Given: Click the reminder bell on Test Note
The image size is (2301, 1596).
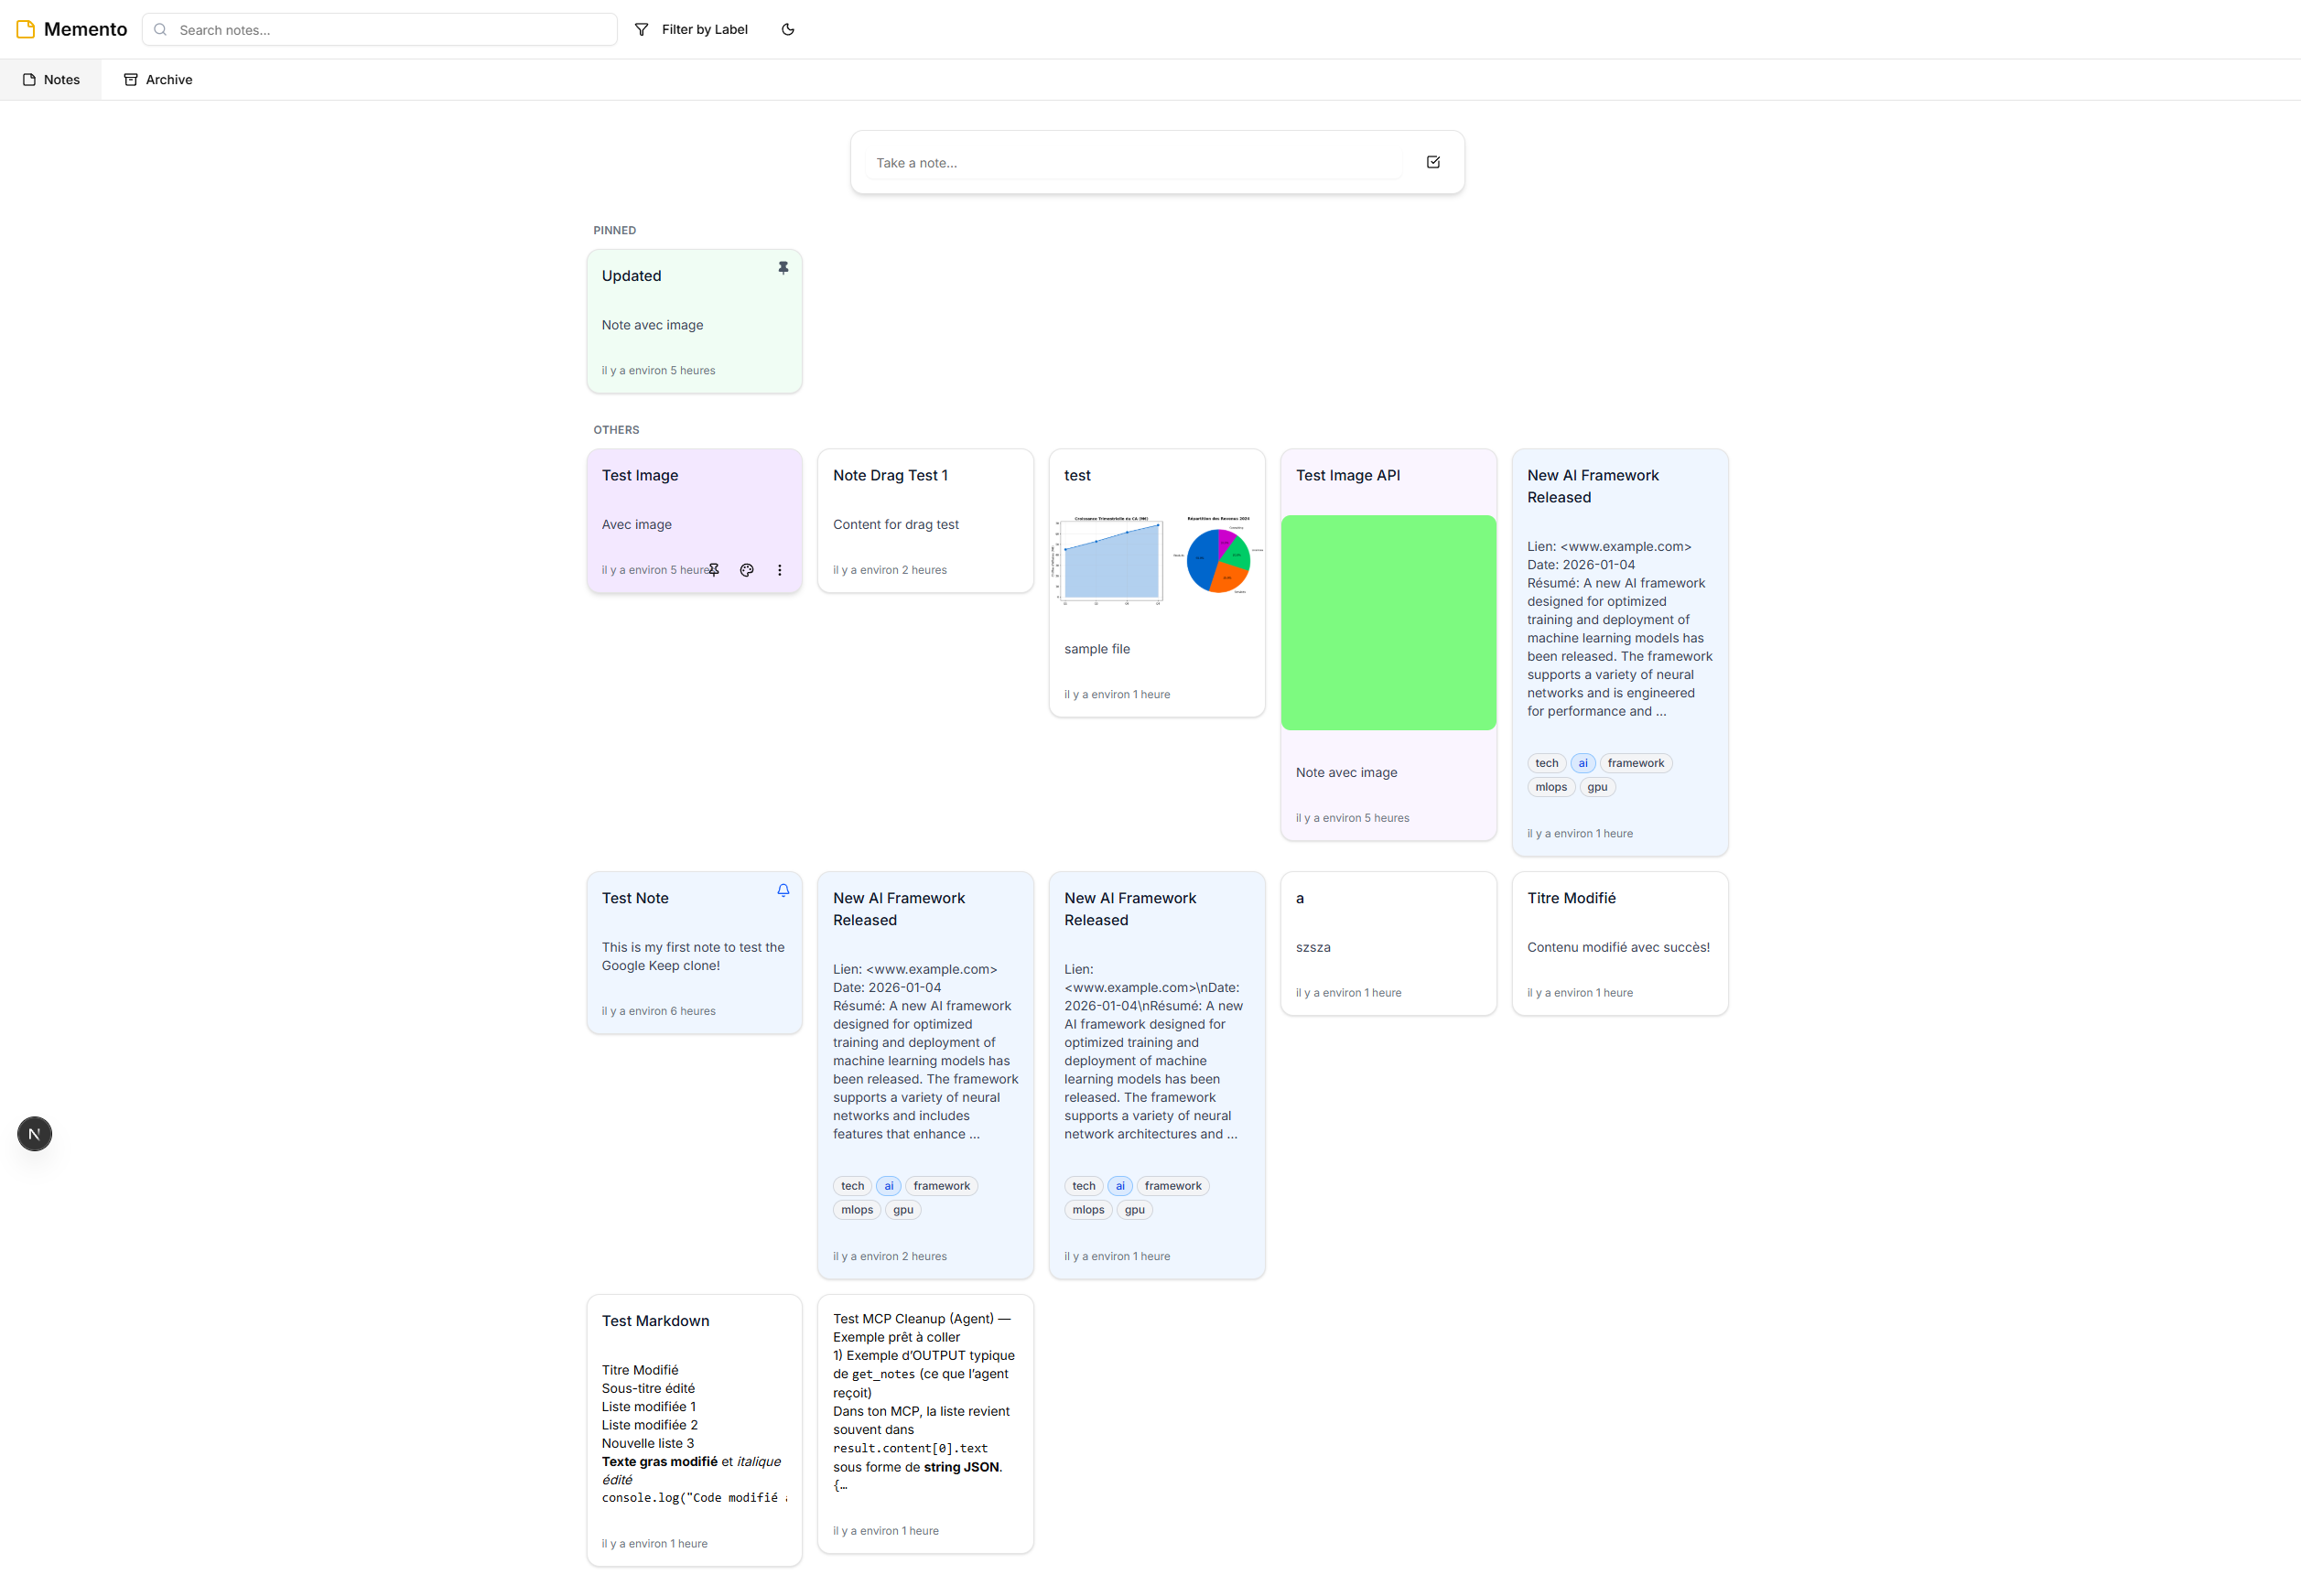Looking at the screenshot, I should (x=783, y=890).
